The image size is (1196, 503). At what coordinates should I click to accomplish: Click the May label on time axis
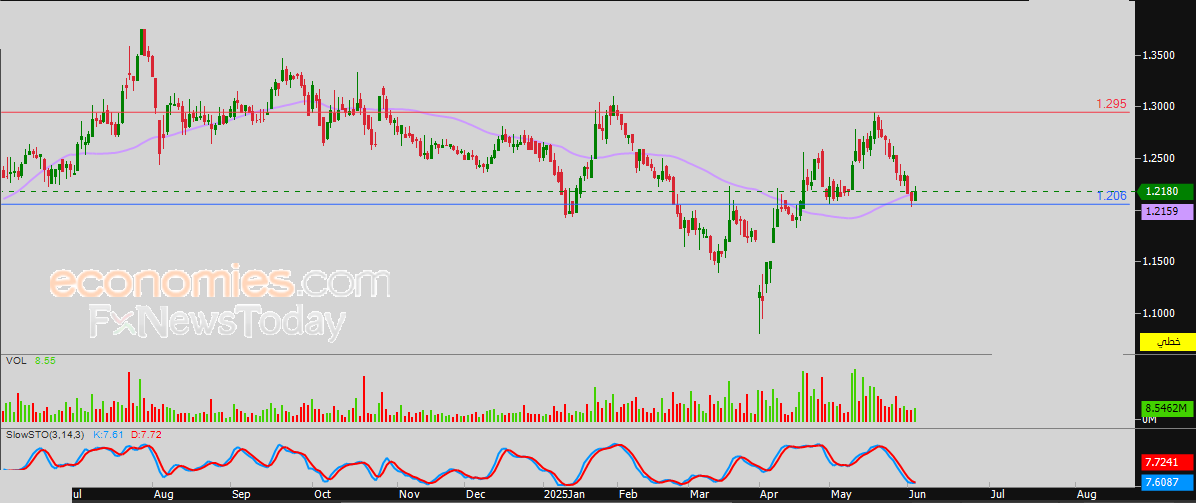coord(841,495)
